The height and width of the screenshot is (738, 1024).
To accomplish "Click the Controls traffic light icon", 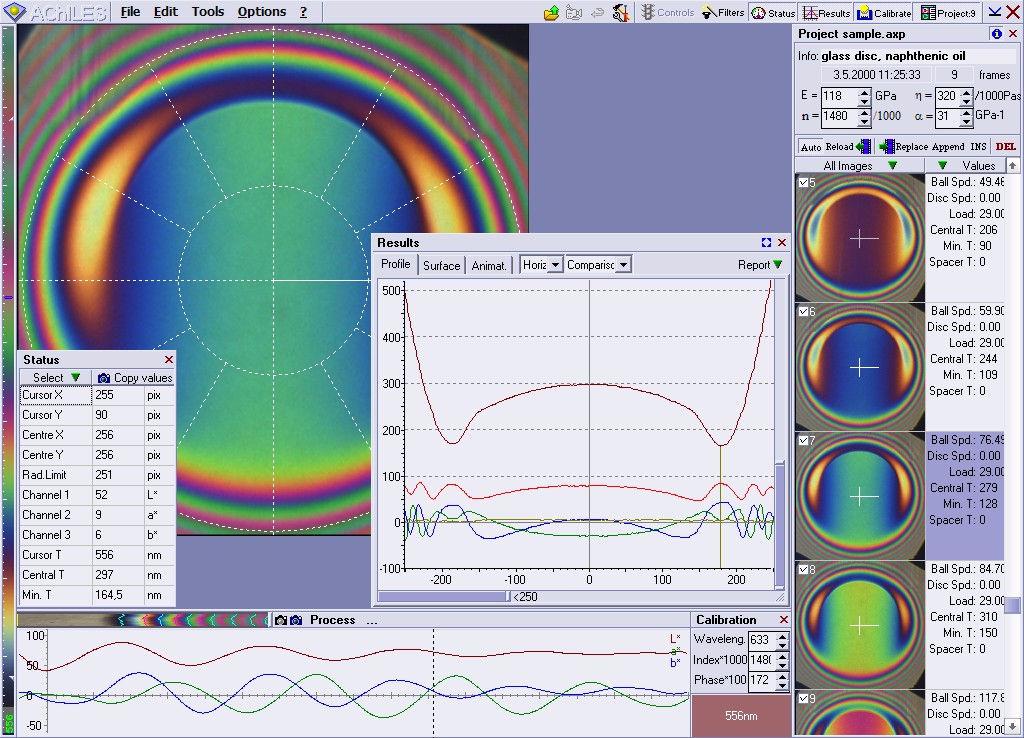I will pyautogui.click(x=647, y=12).
